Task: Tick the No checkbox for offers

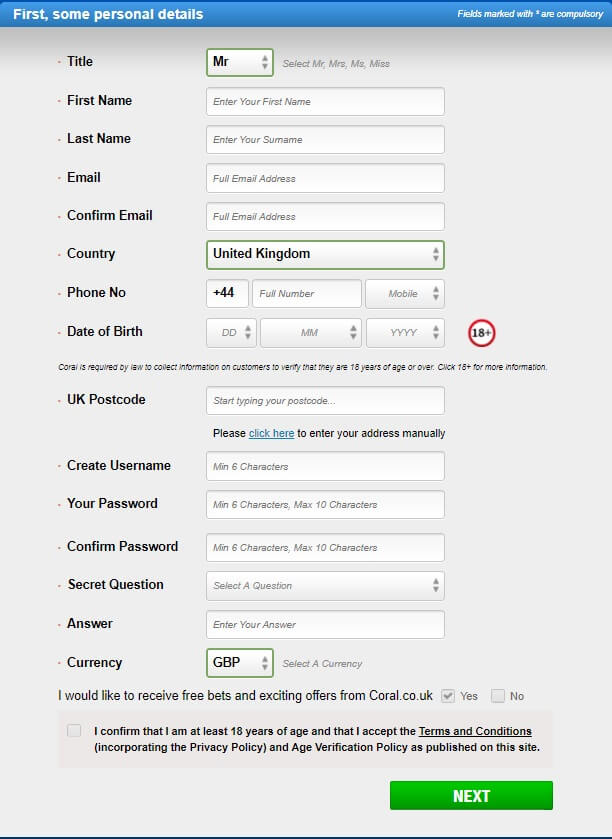Action: [498, 696]
